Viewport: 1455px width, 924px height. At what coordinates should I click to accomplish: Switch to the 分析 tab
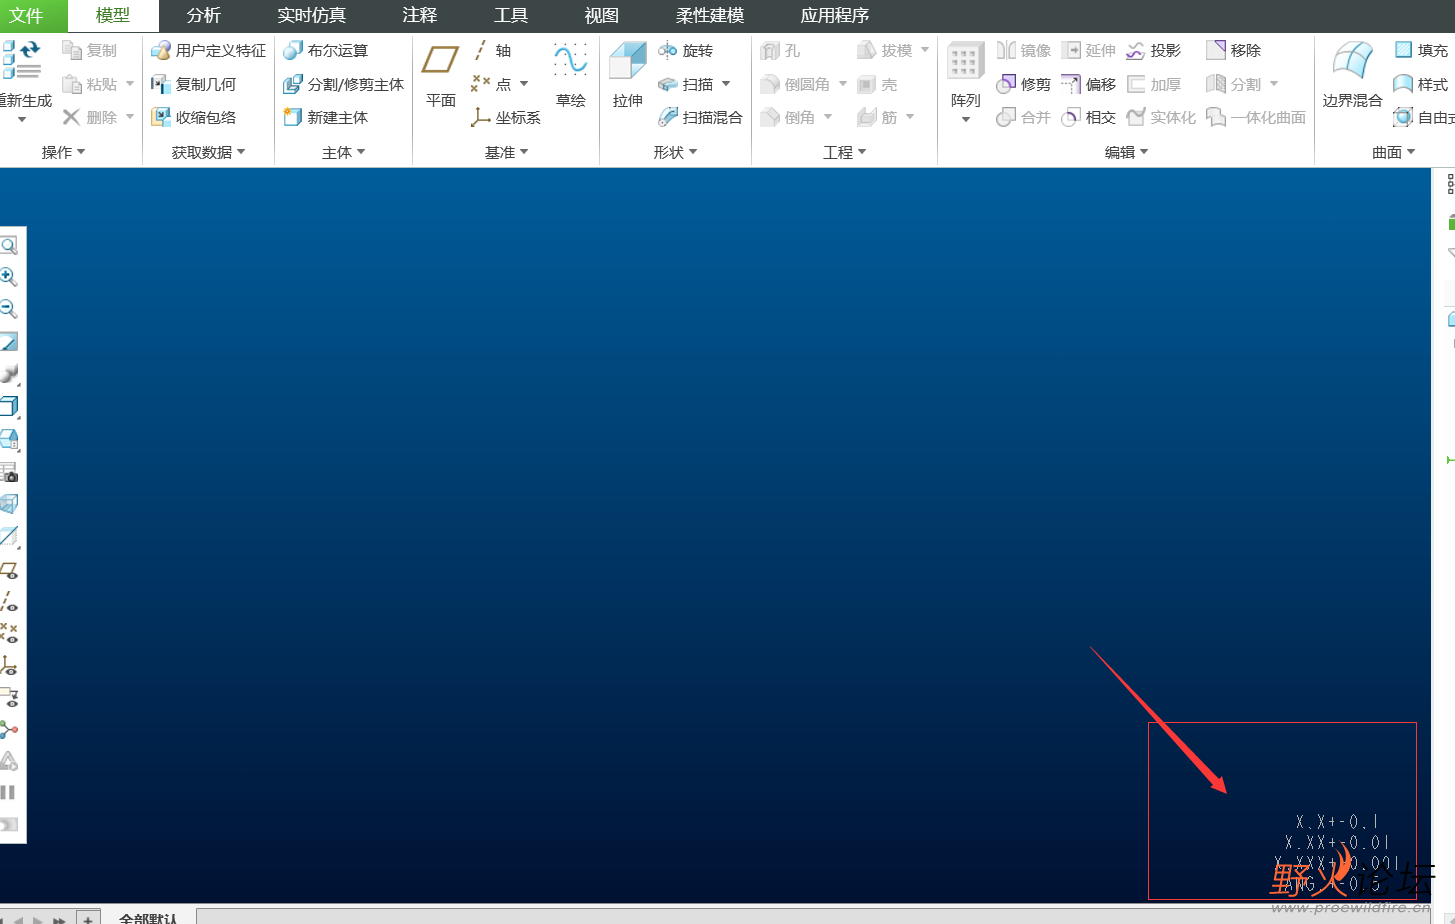click(204, 15)
